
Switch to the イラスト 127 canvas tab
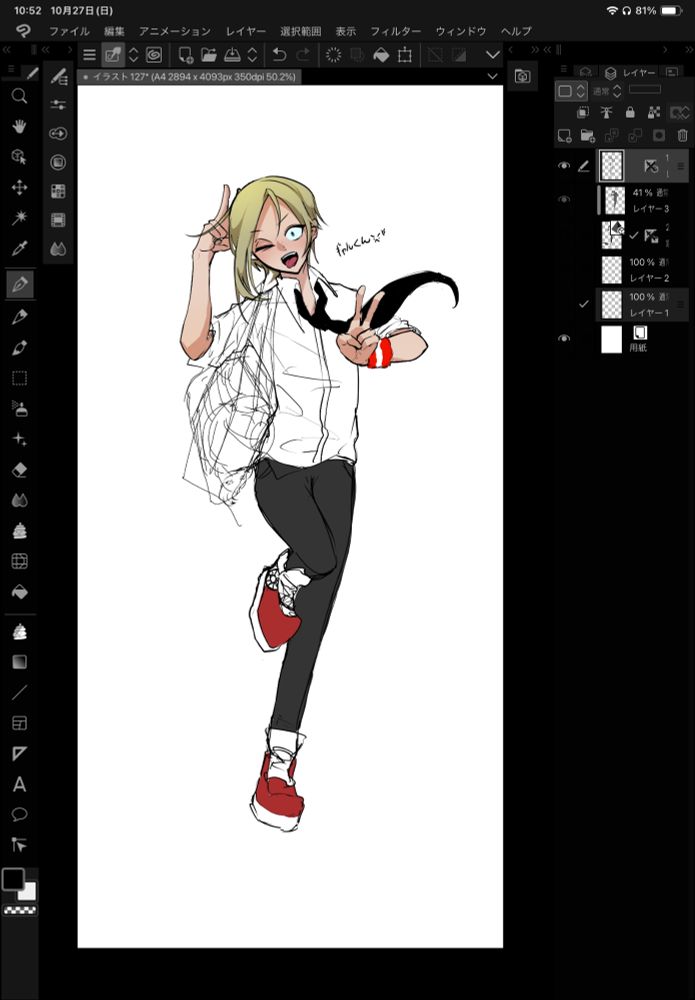(x=189, y=77)
